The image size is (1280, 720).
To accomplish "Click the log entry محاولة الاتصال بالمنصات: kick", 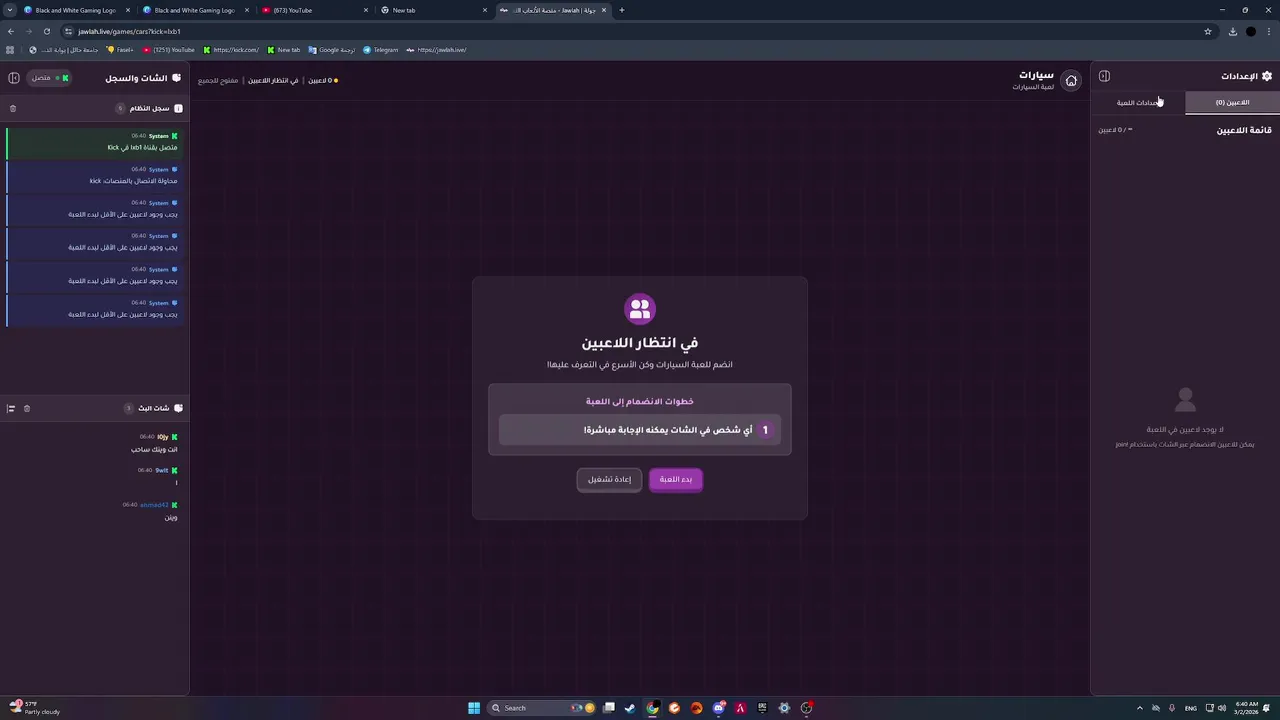I will [x=97, y=175].
